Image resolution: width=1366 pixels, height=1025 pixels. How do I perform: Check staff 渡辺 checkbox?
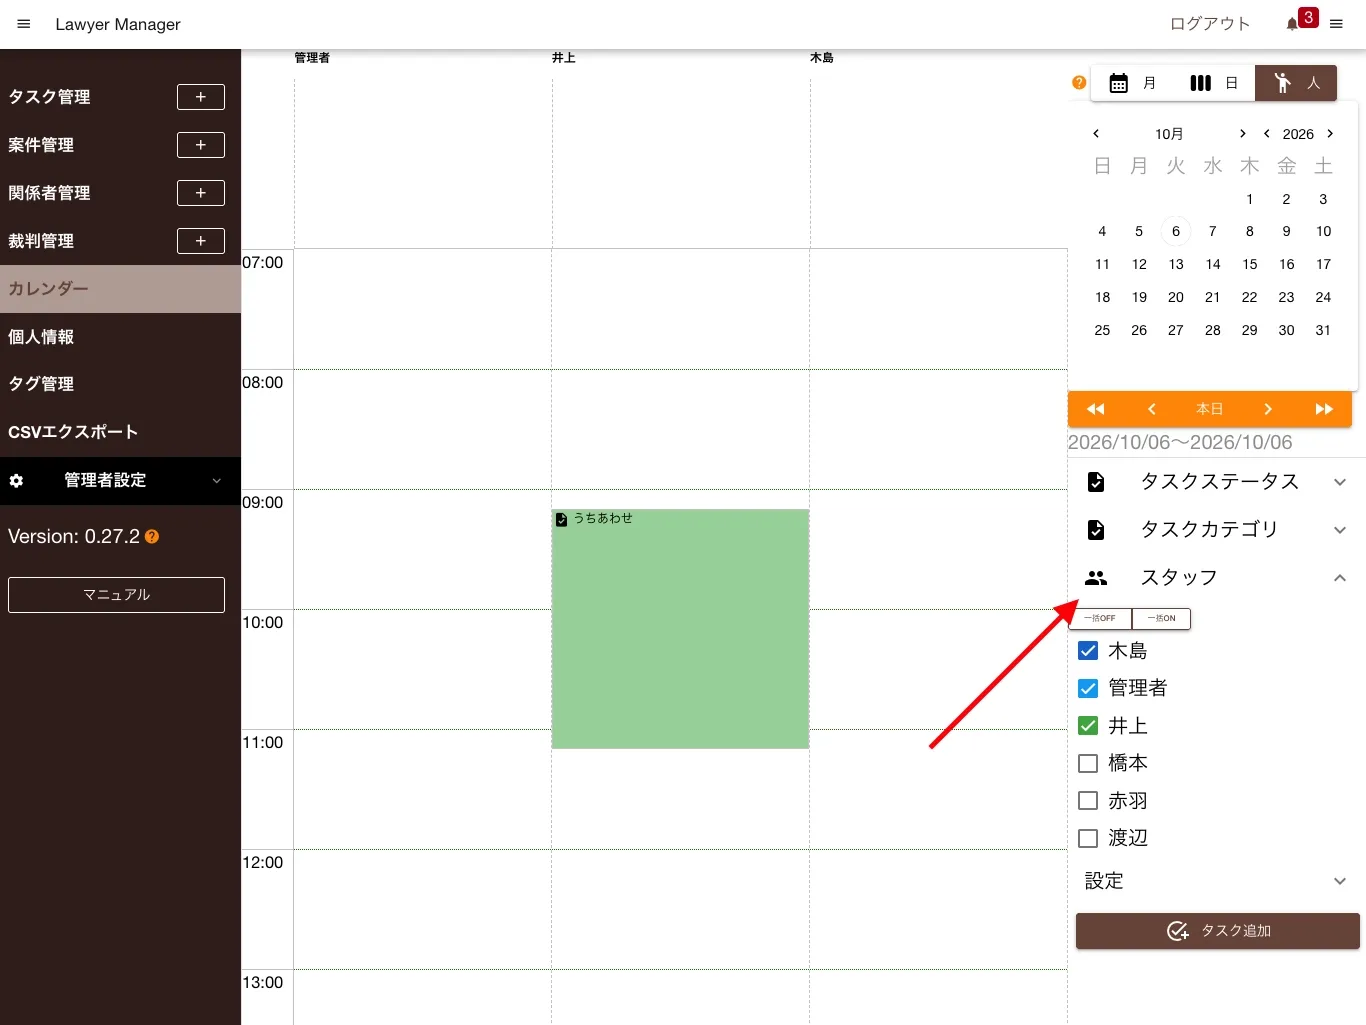tap(1088, 838)
